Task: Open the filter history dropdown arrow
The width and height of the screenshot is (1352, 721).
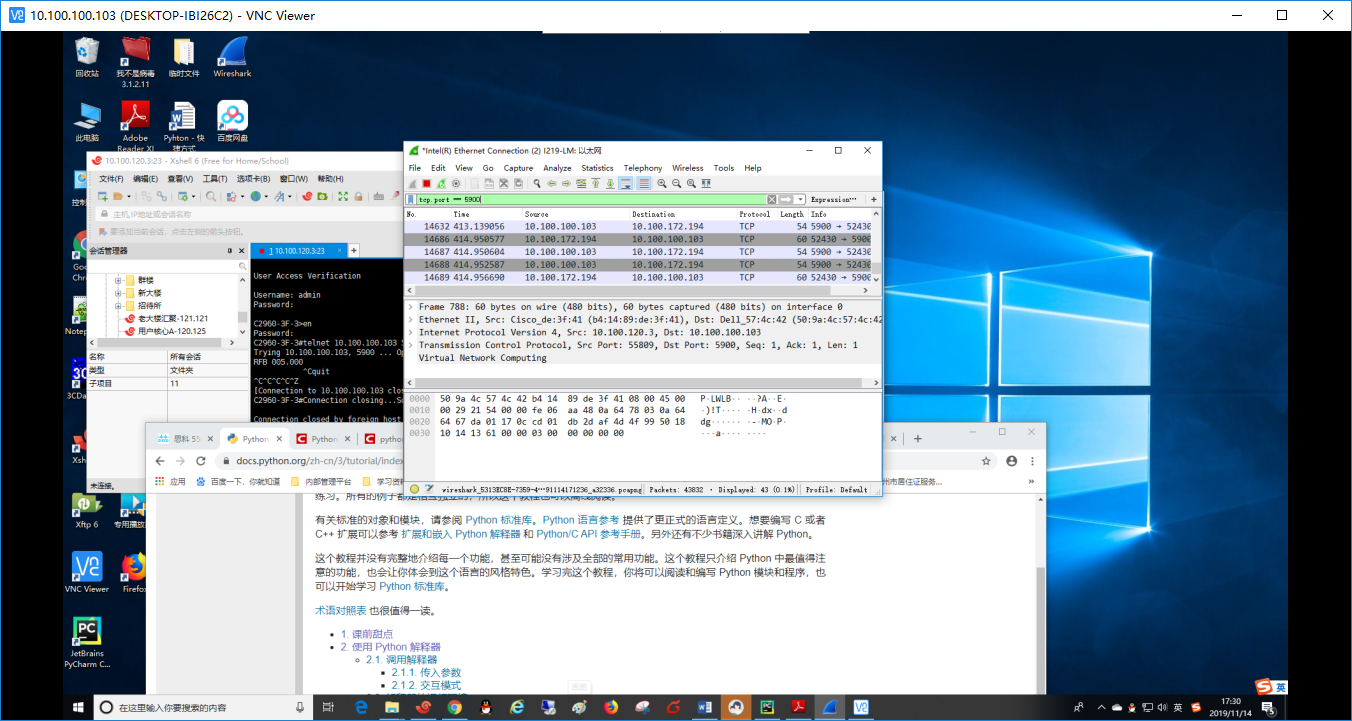Action: tap(801, 199)
